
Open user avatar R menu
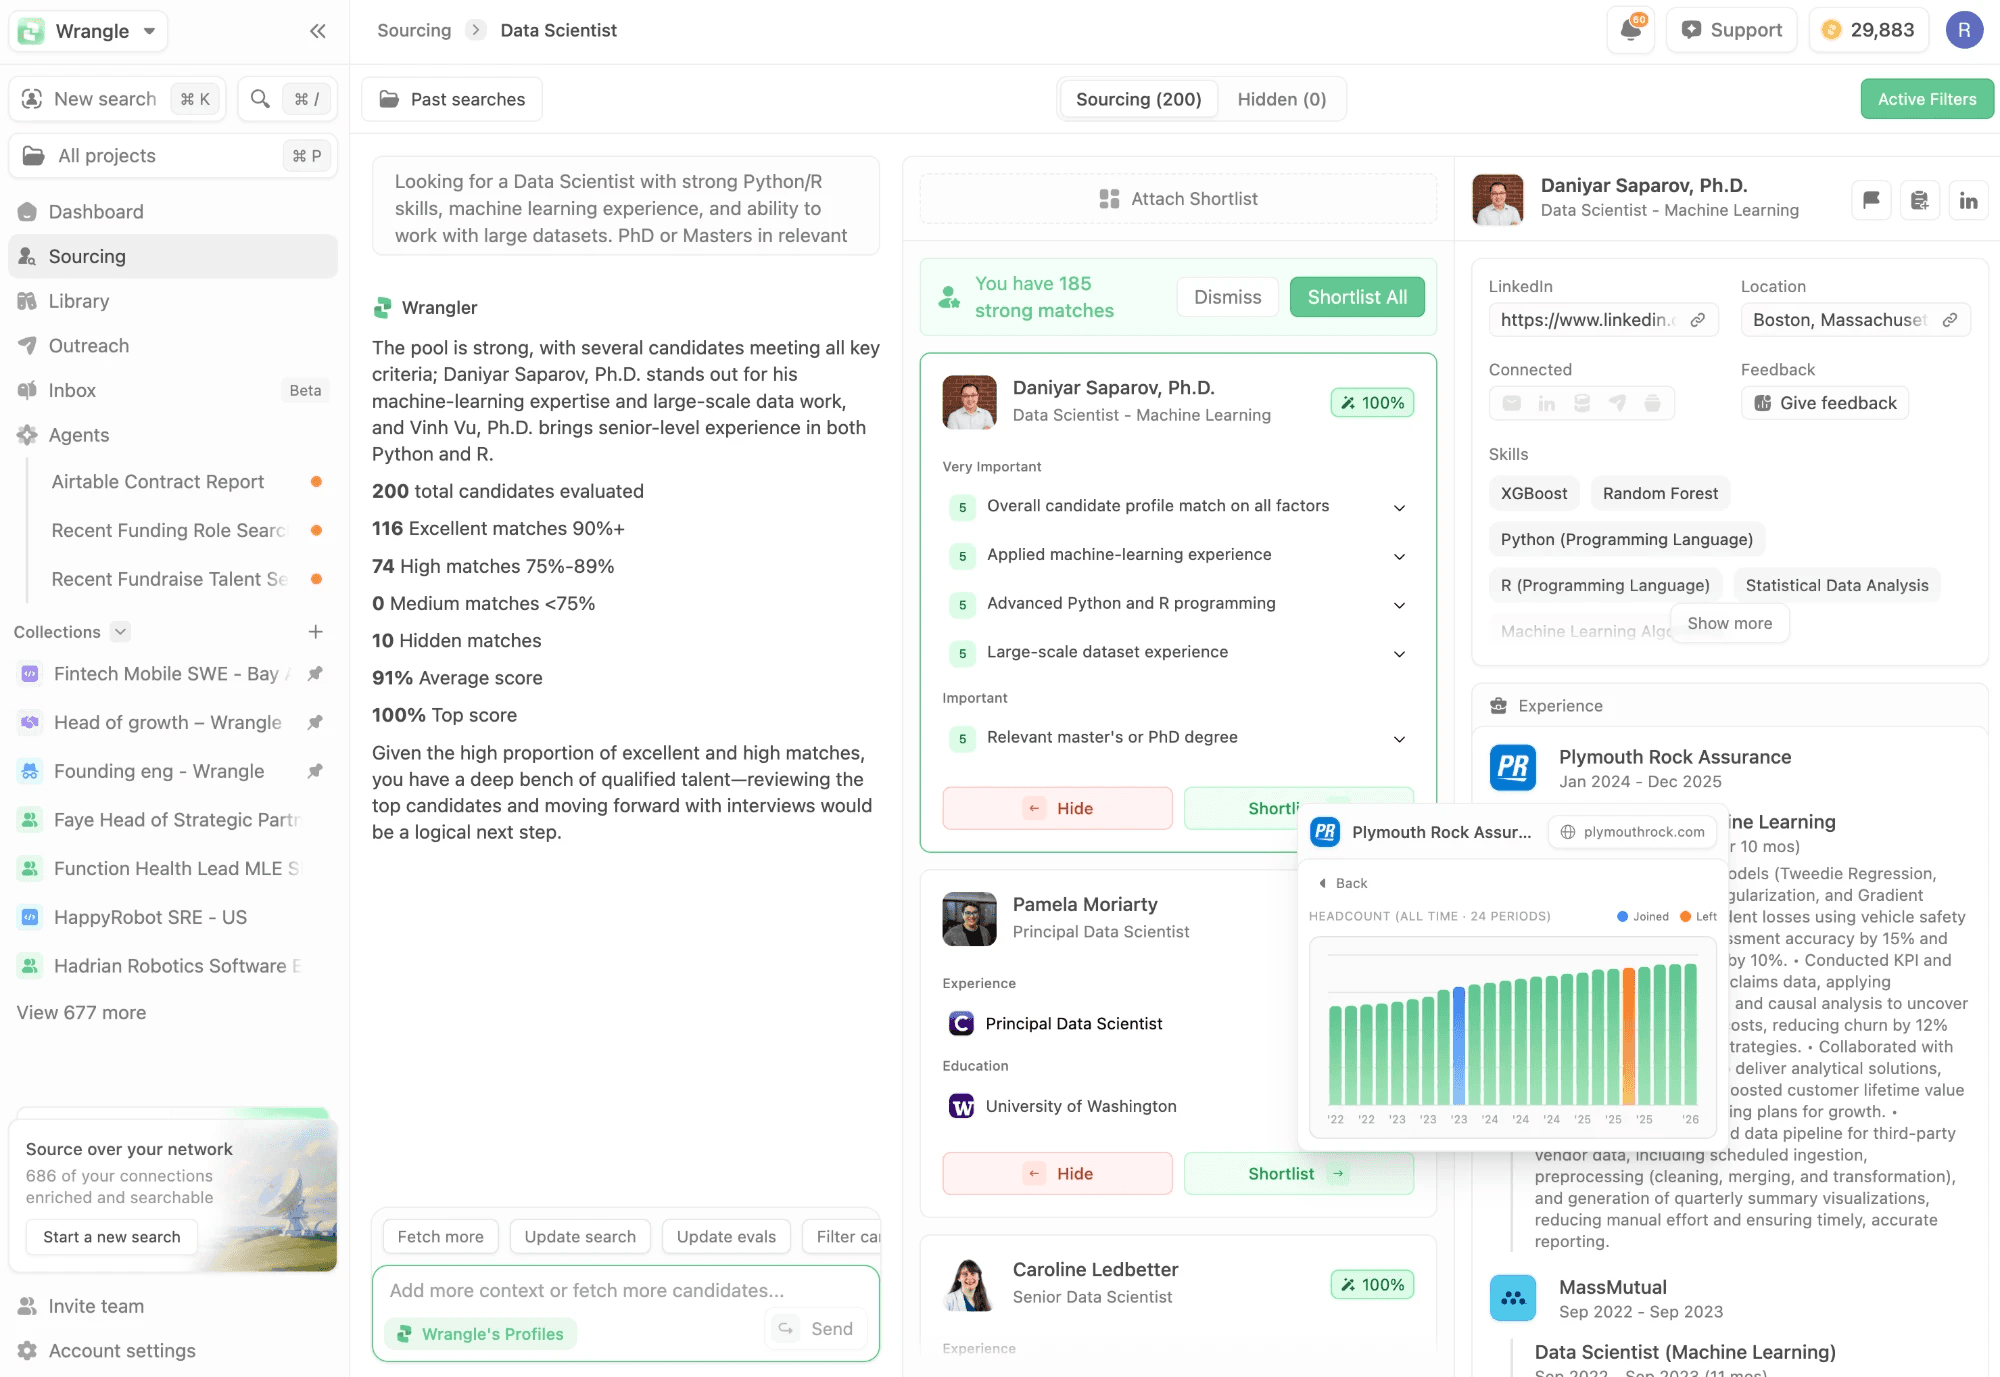coord(1964,30)
